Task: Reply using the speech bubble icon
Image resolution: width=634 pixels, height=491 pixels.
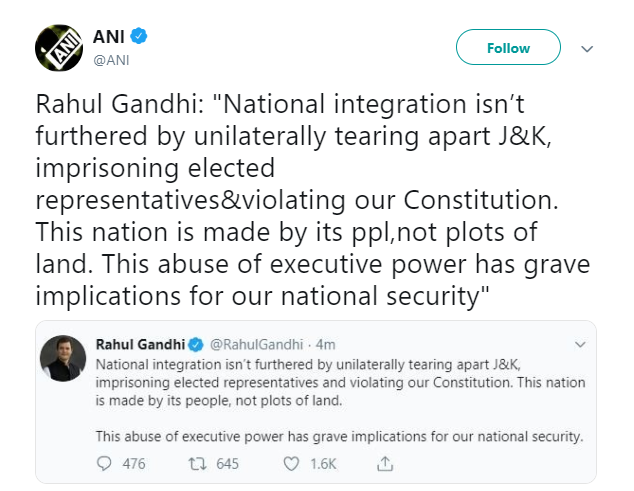Action: click(104, 464)
